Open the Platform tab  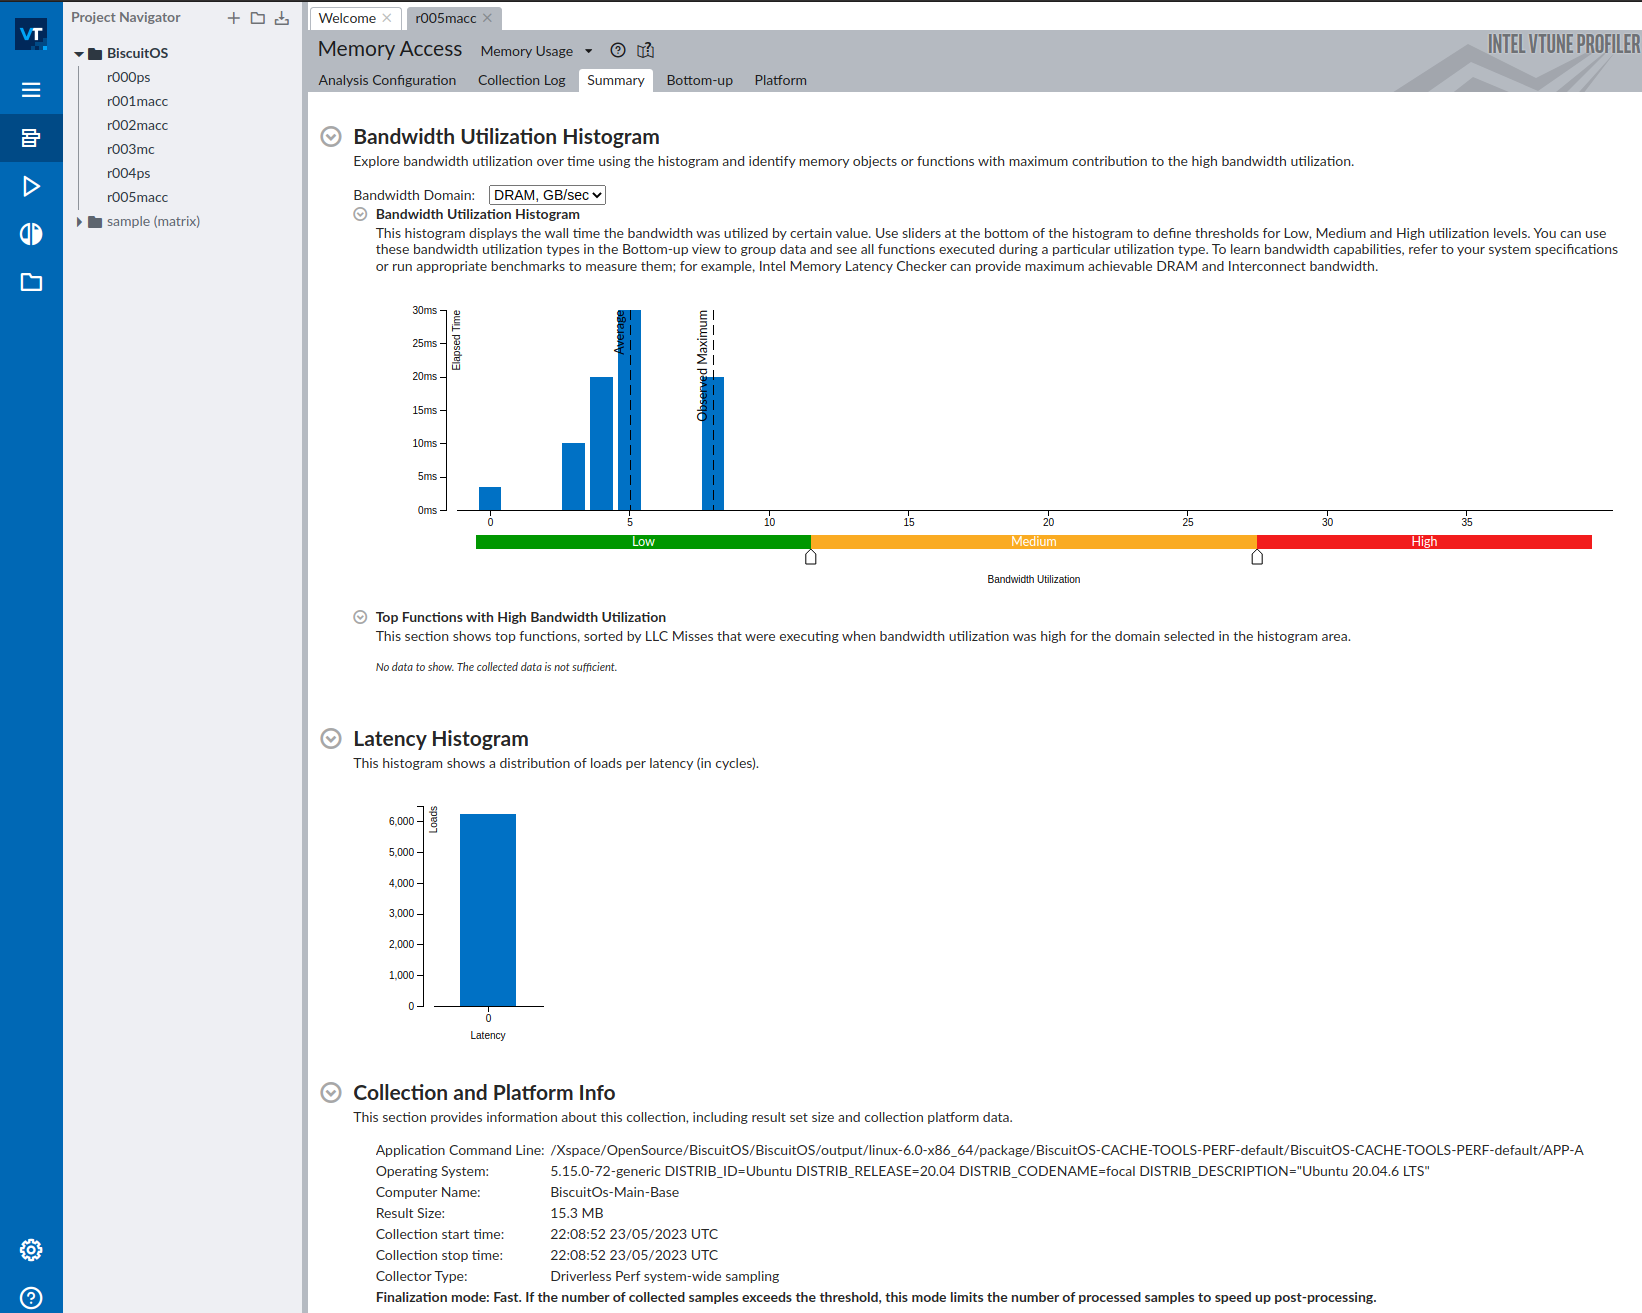tap(780, 80)
